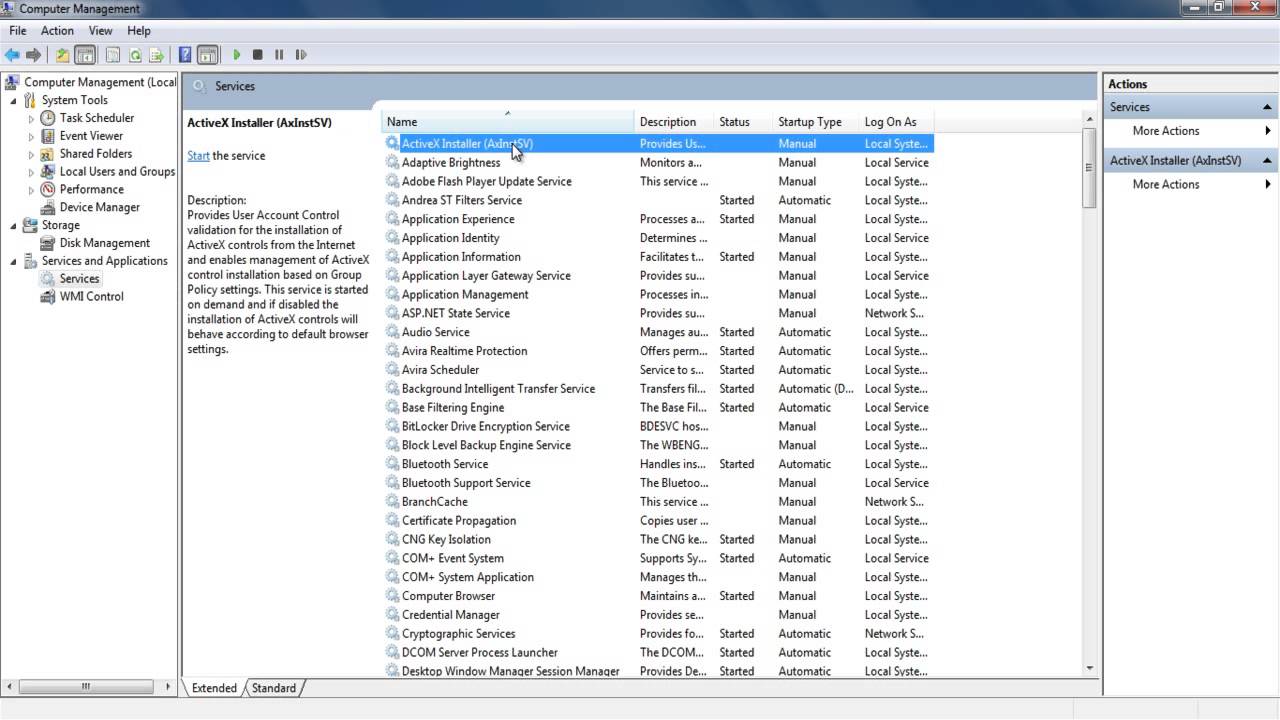This screenshot has height=720, width=1280.
Task: Collapse ActiveX Installer section in Actions pane
Action: 1267,160
